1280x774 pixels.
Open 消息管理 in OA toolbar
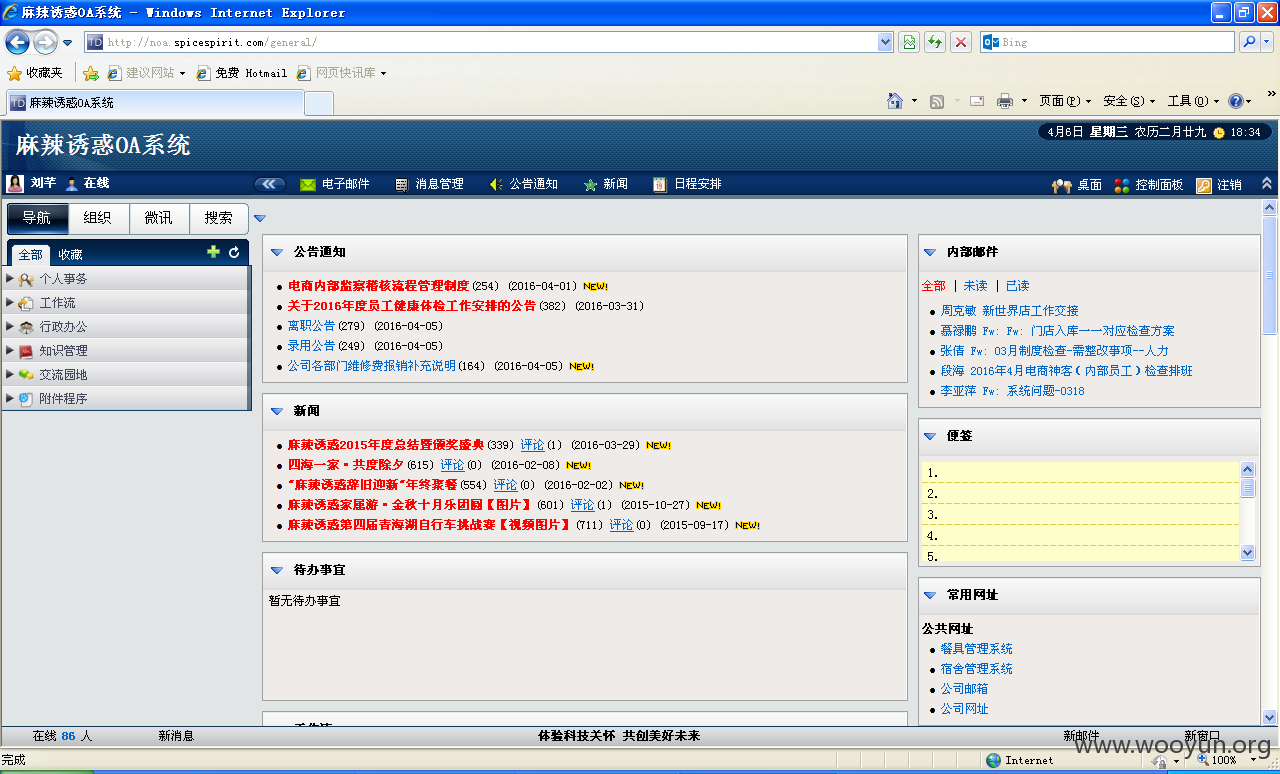(430, 184)
